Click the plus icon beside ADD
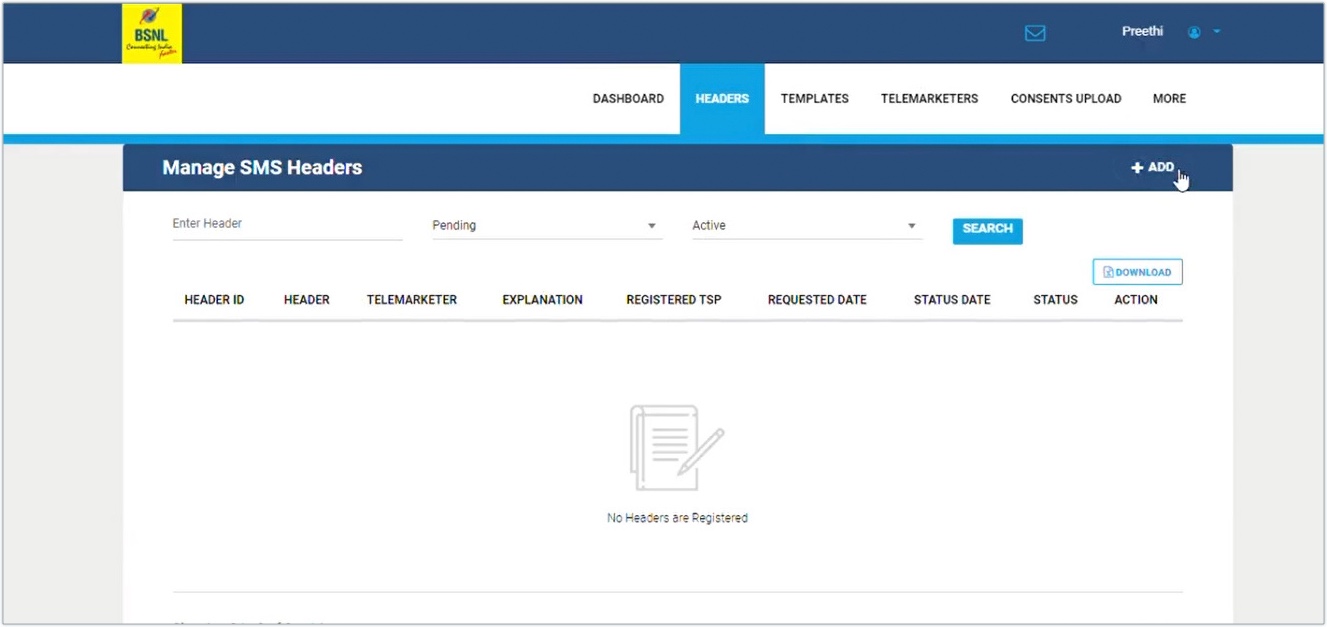 point(1135,167)
